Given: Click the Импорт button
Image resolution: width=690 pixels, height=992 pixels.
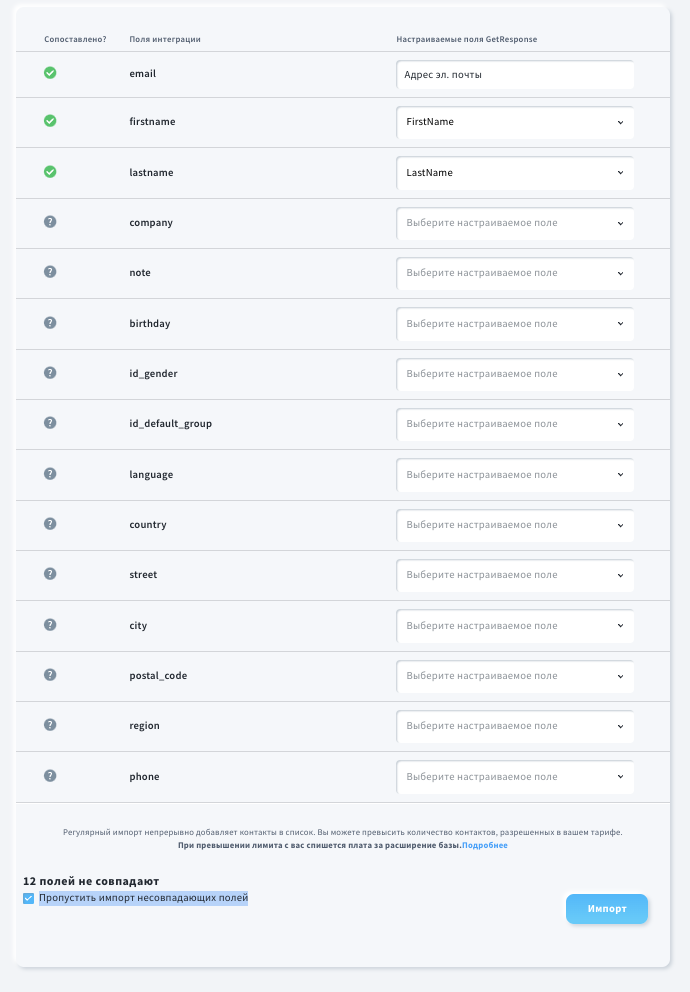Looking at the screenshot, I should pyautogui.click(x=607, y=908).
